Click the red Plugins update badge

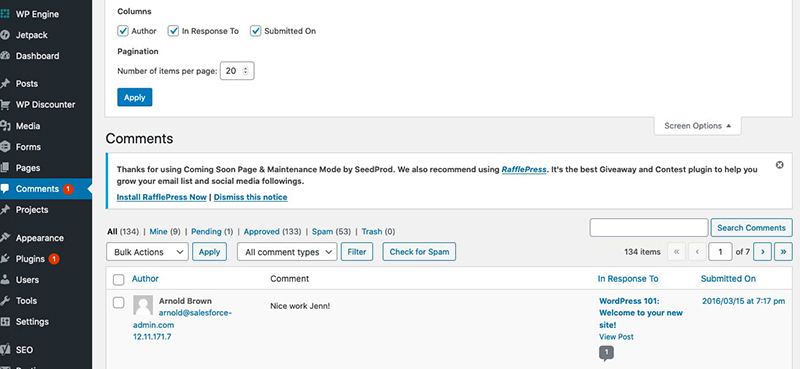(x=54, y=259)
